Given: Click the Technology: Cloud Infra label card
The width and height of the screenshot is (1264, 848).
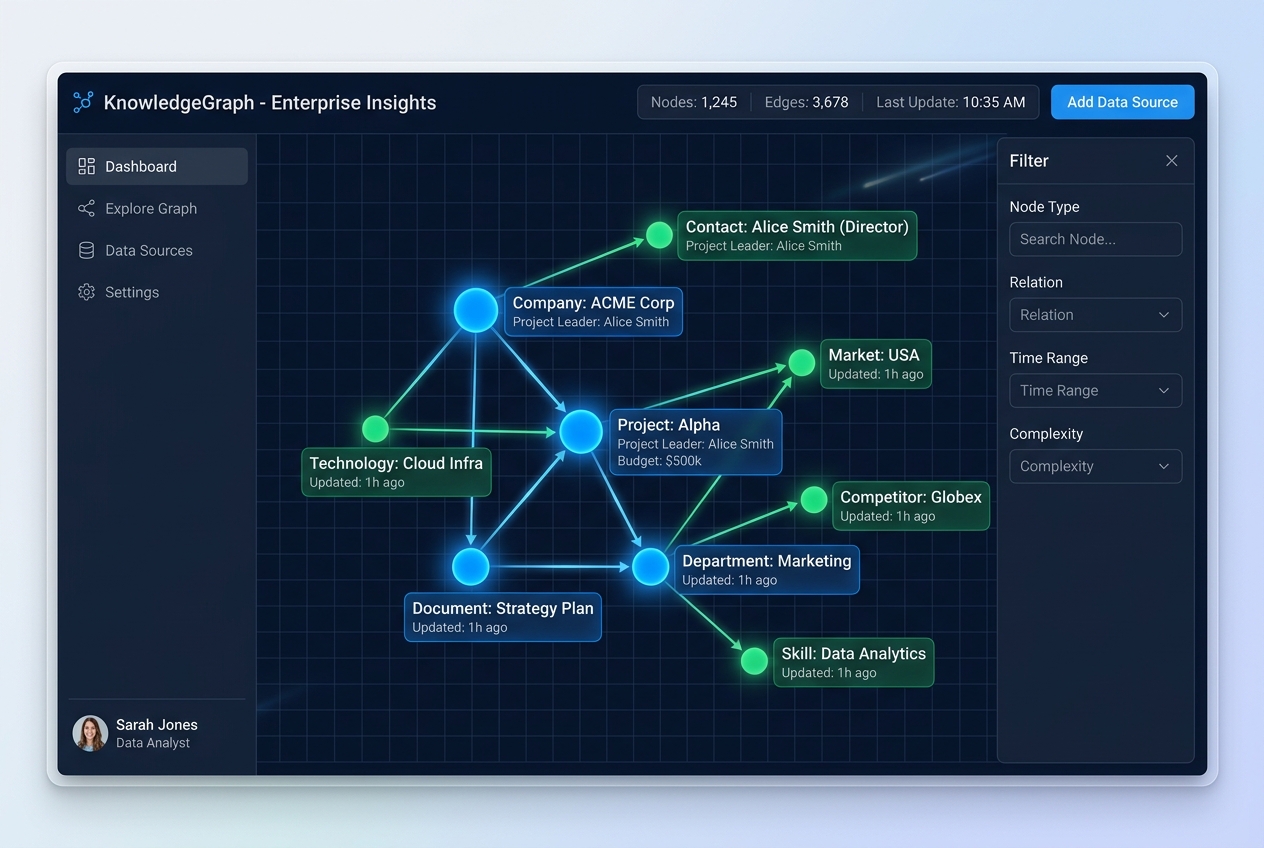Looking at the screenshot, I should click(x=396, y=472).
